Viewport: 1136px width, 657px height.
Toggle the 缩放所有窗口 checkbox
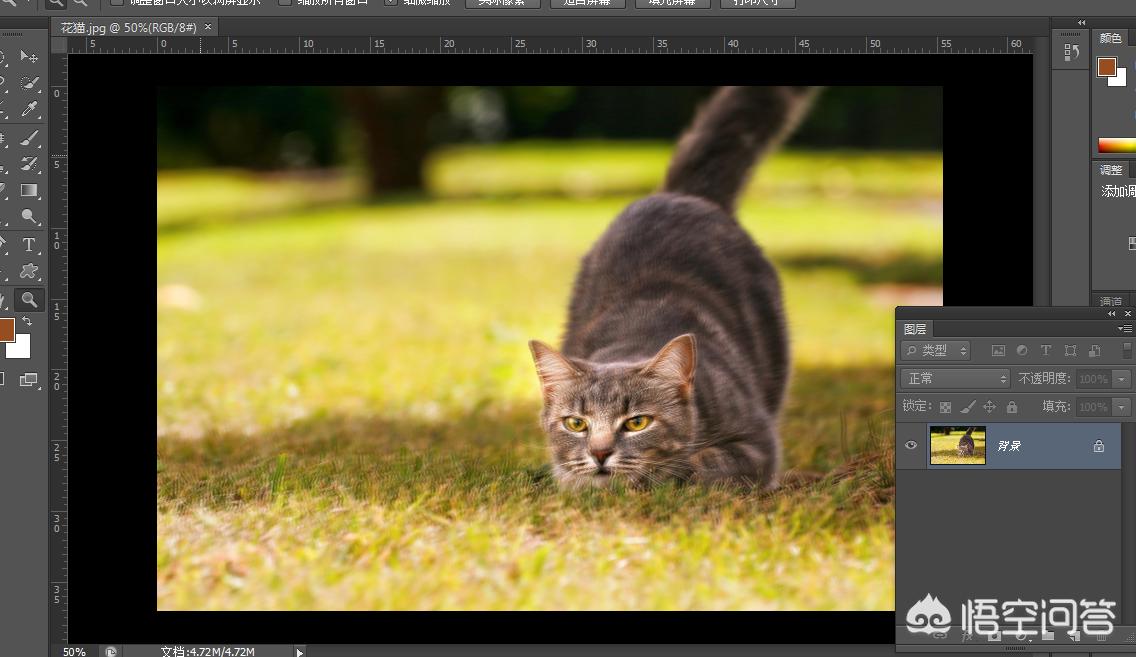(285, 2)
